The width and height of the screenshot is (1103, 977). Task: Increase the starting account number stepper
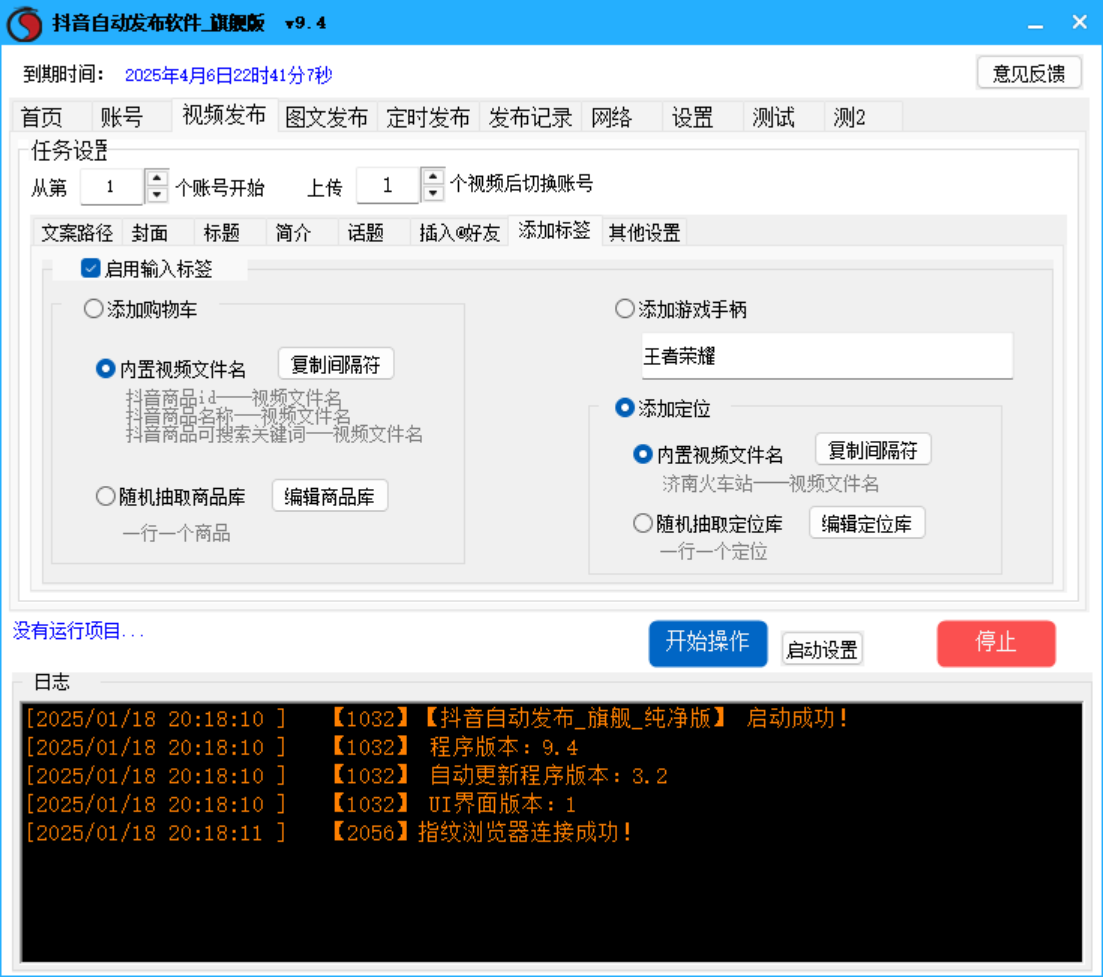pyautogui.click(x=157, y=178)
